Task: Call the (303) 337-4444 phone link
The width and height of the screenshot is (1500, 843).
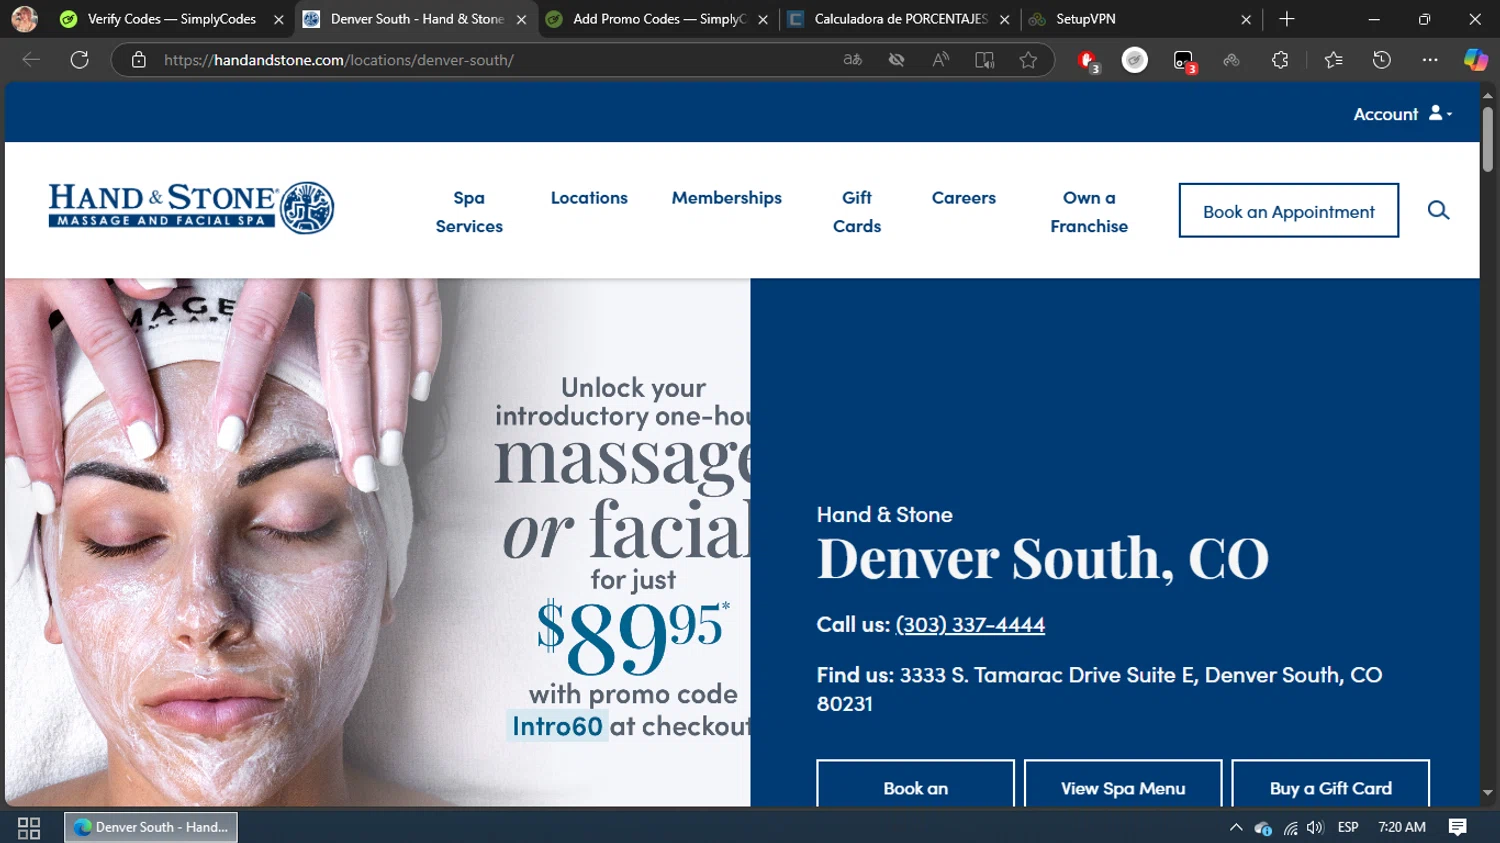Action: 970,625
